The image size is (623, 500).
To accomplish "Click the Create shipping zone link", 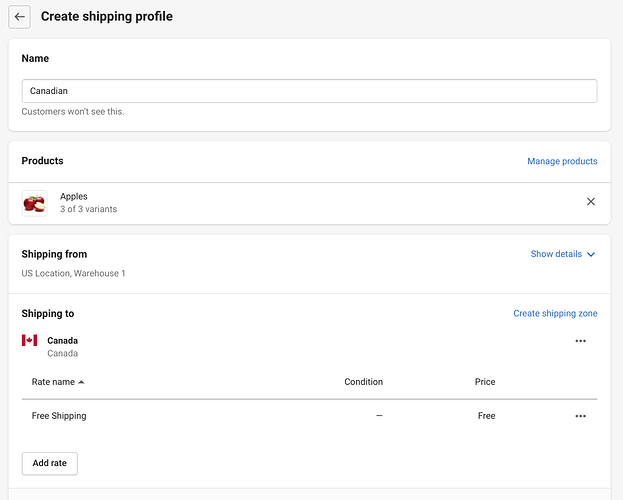I will 555,314.
